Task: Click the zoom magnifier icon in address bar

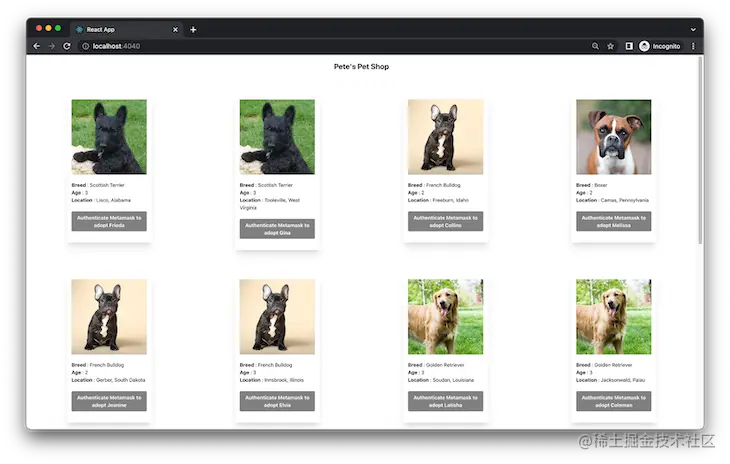Action: click(595, 46)
